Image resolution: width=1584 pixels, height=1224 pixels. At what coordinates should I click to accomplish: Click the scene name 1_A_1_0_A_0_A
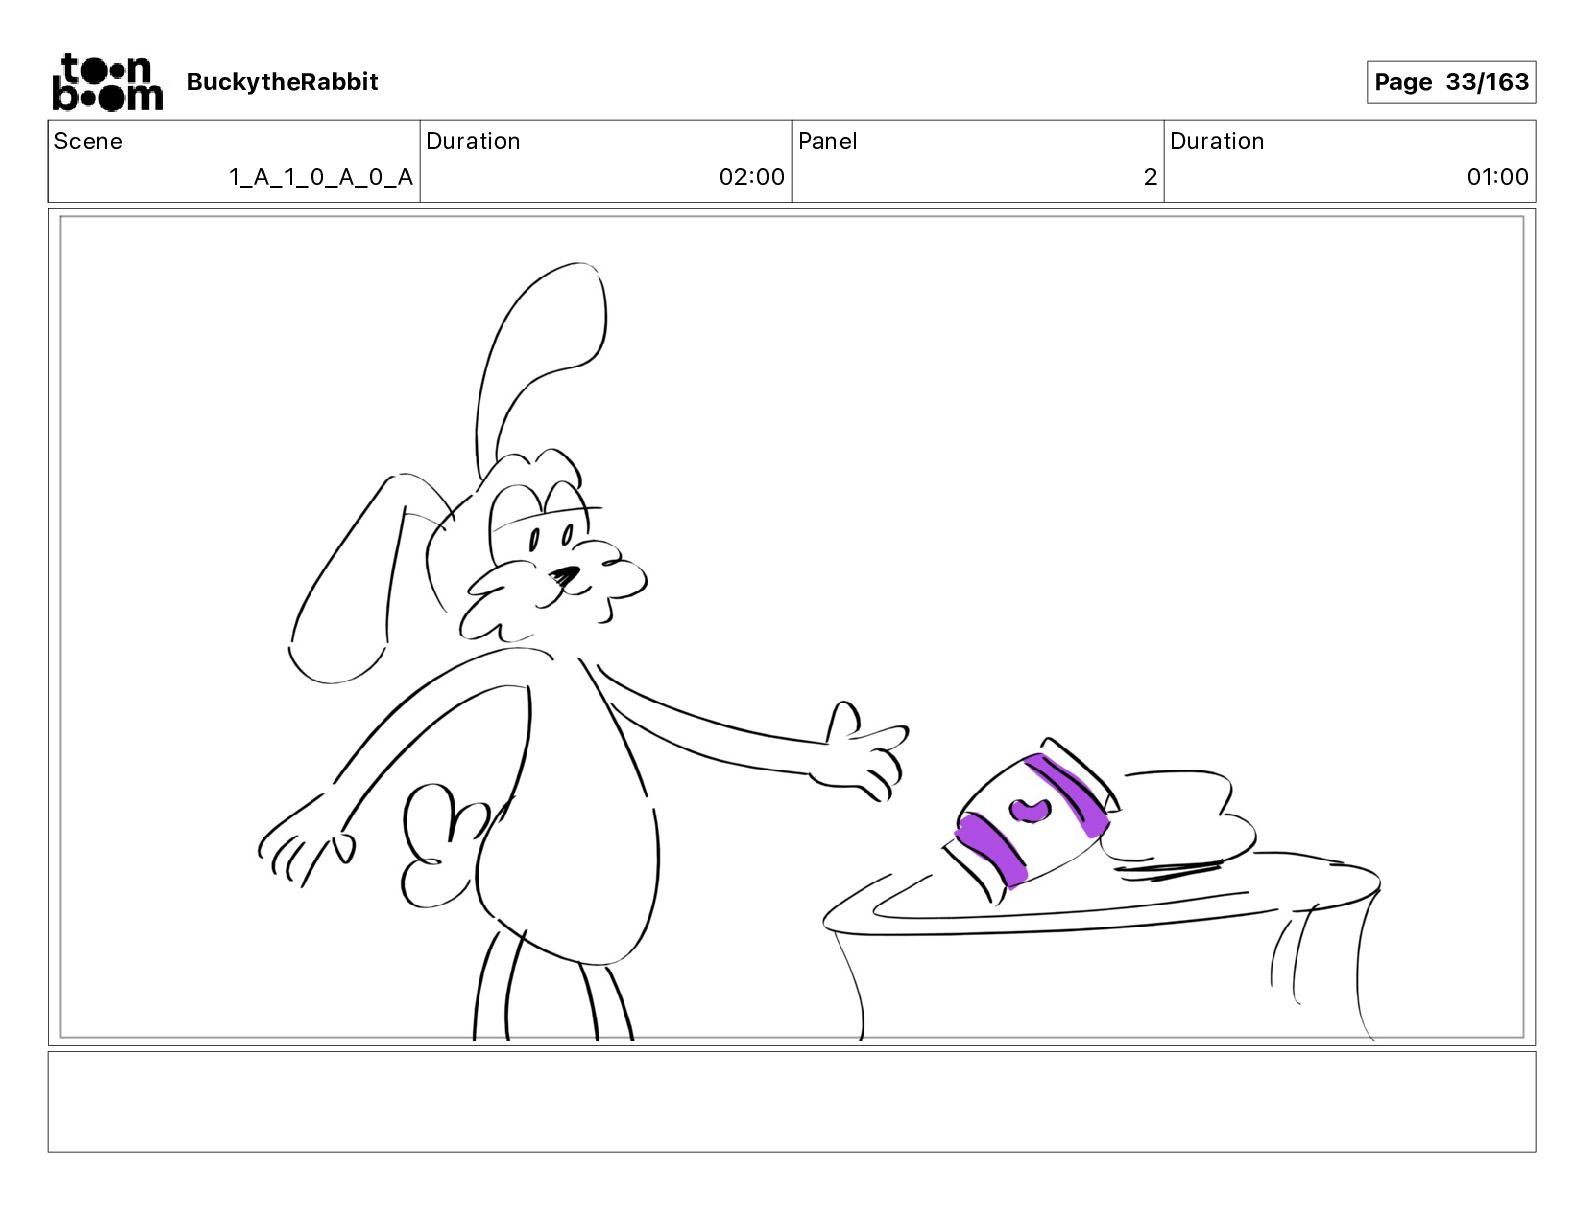(x=321, y=177)
